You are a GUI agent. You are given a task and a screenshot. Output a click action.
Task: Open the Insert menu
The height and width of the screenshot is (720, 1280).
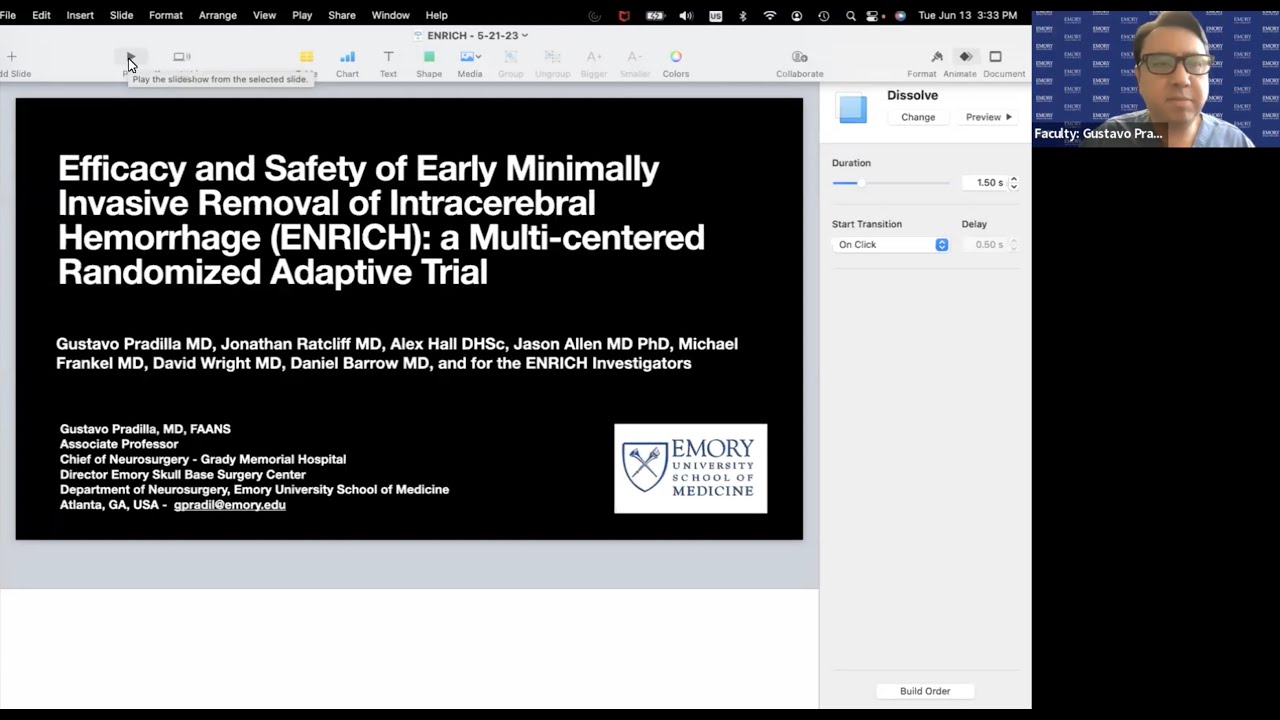(80, 15)
